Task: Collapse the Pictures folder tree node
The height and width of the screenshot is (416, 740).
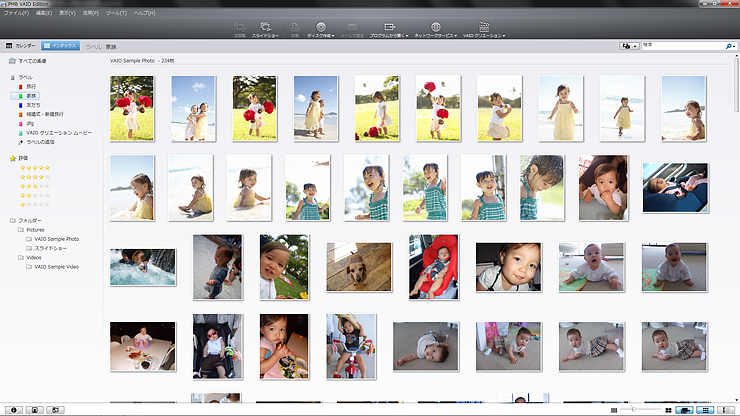Action: (20, 229)
